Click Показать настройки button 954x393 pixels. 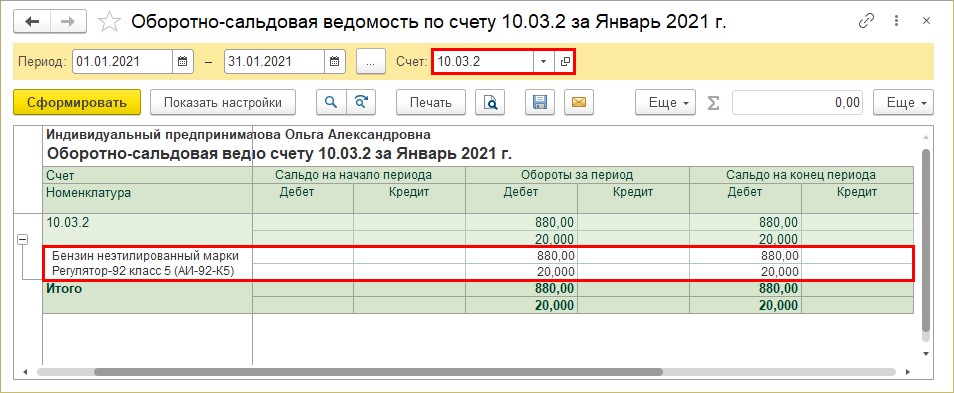click(223, 102)
